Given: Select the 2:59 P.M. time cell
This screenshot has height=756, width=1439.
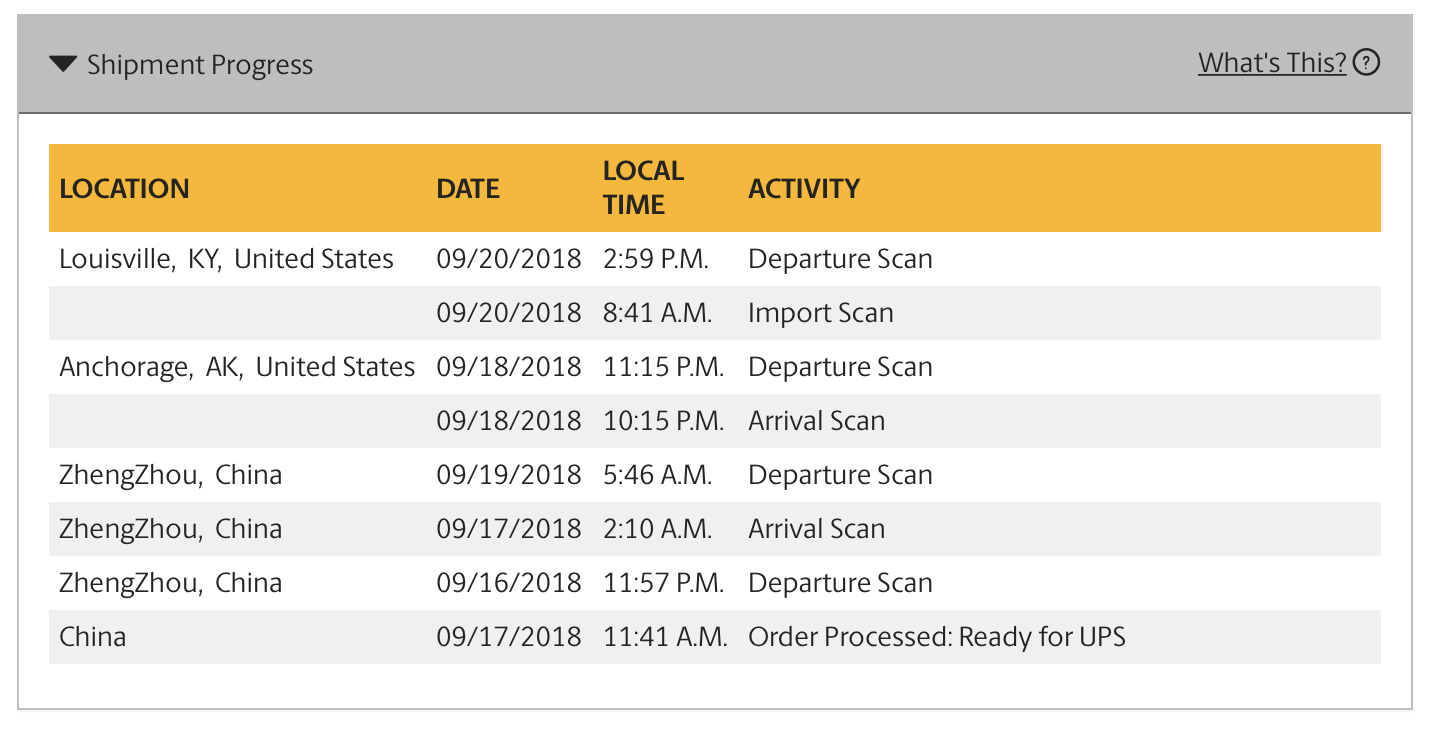Looking at the screenshot, I should coord(656,259).
